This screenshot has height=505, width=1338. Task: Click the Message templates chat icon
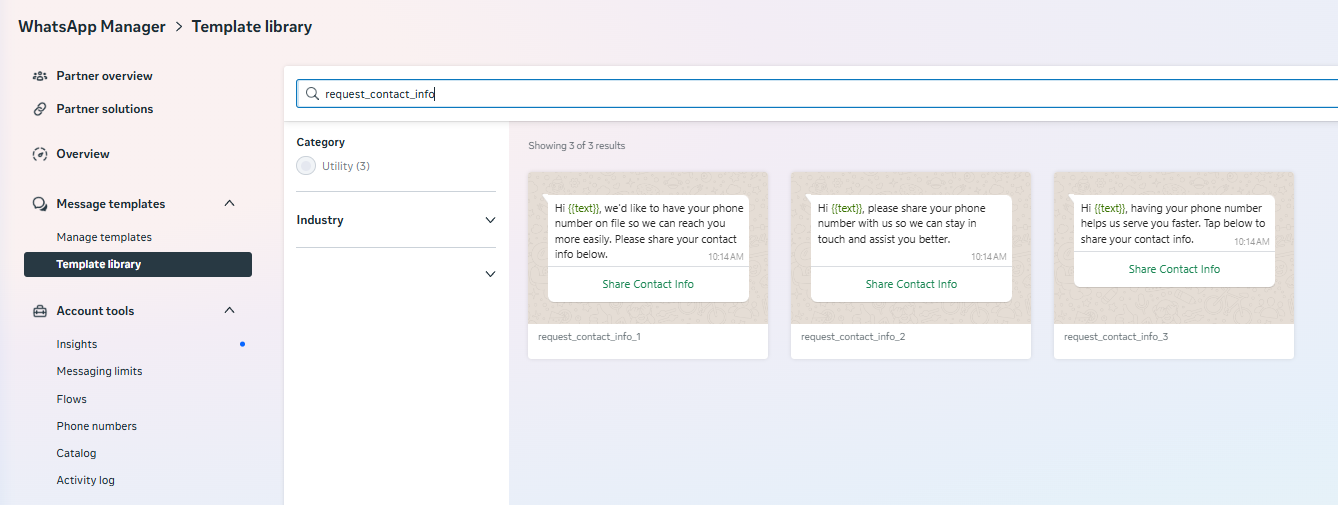(x=40, y=204)
